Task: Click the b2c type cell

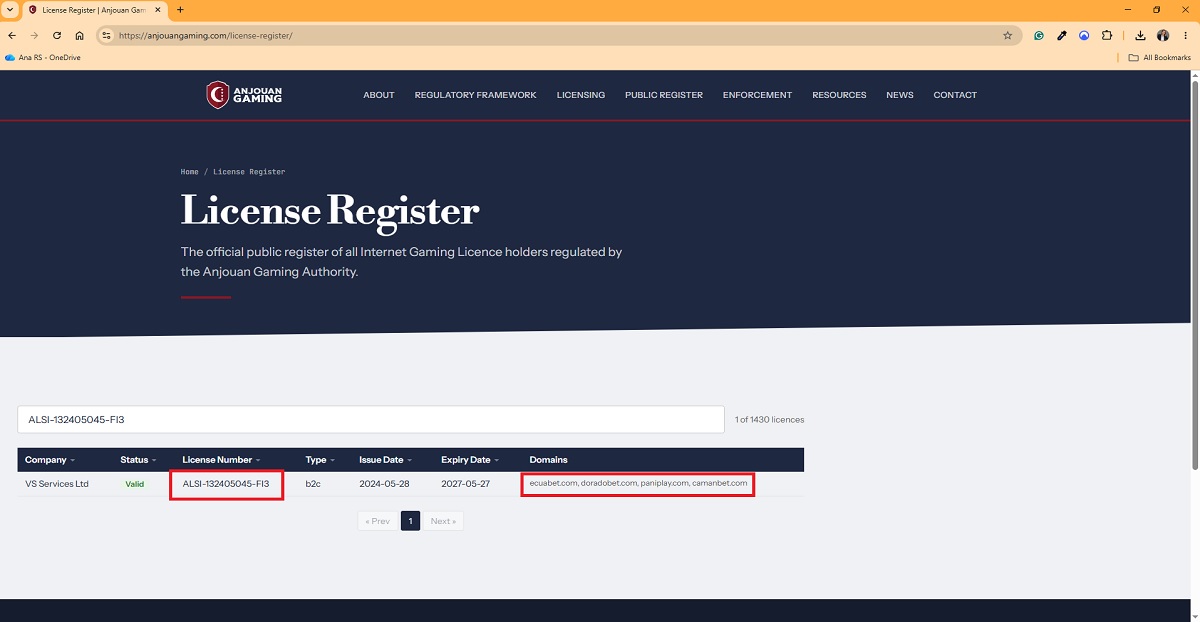Action: (x=313, y=484)
